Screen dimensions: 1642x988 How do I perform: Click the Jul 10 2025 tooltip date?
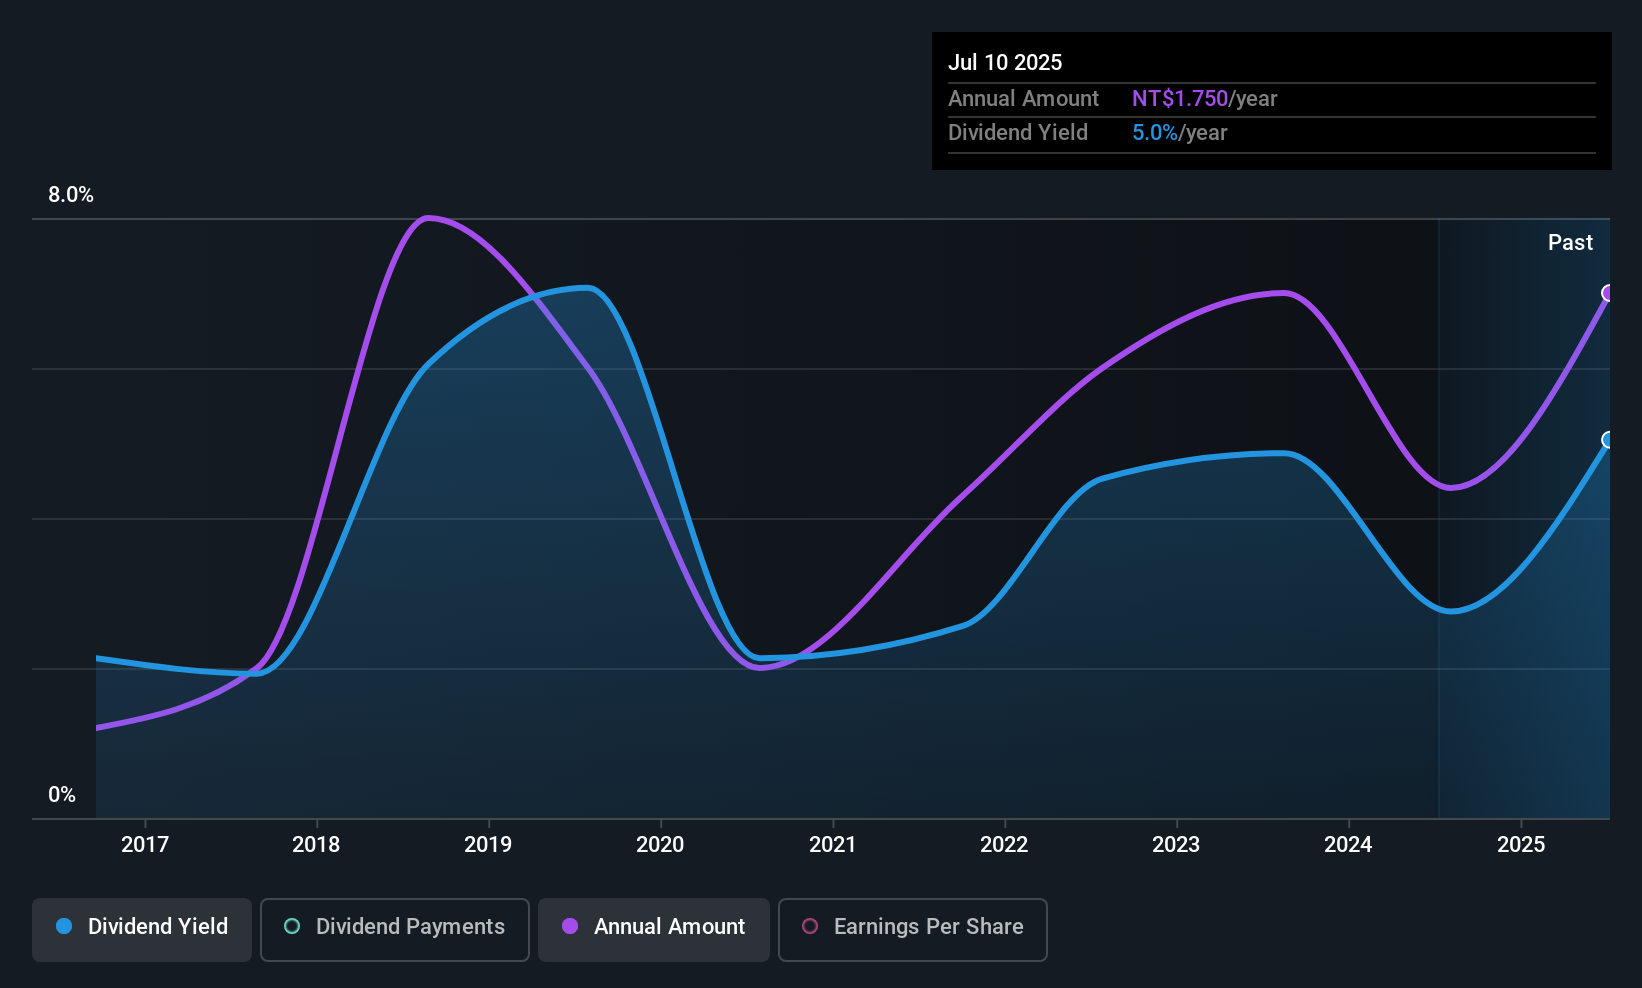(1005, 62)
